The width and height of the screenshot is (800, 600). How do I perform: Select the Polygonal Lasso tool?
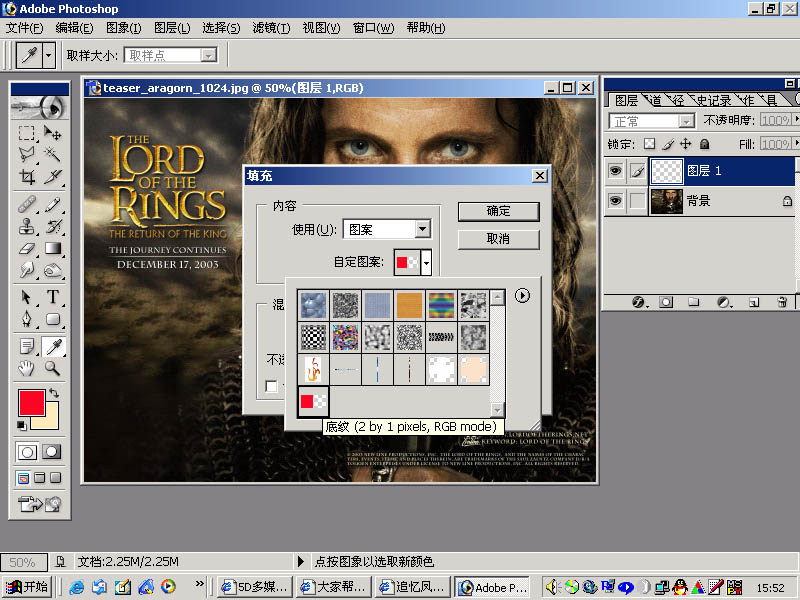point(27,154)
